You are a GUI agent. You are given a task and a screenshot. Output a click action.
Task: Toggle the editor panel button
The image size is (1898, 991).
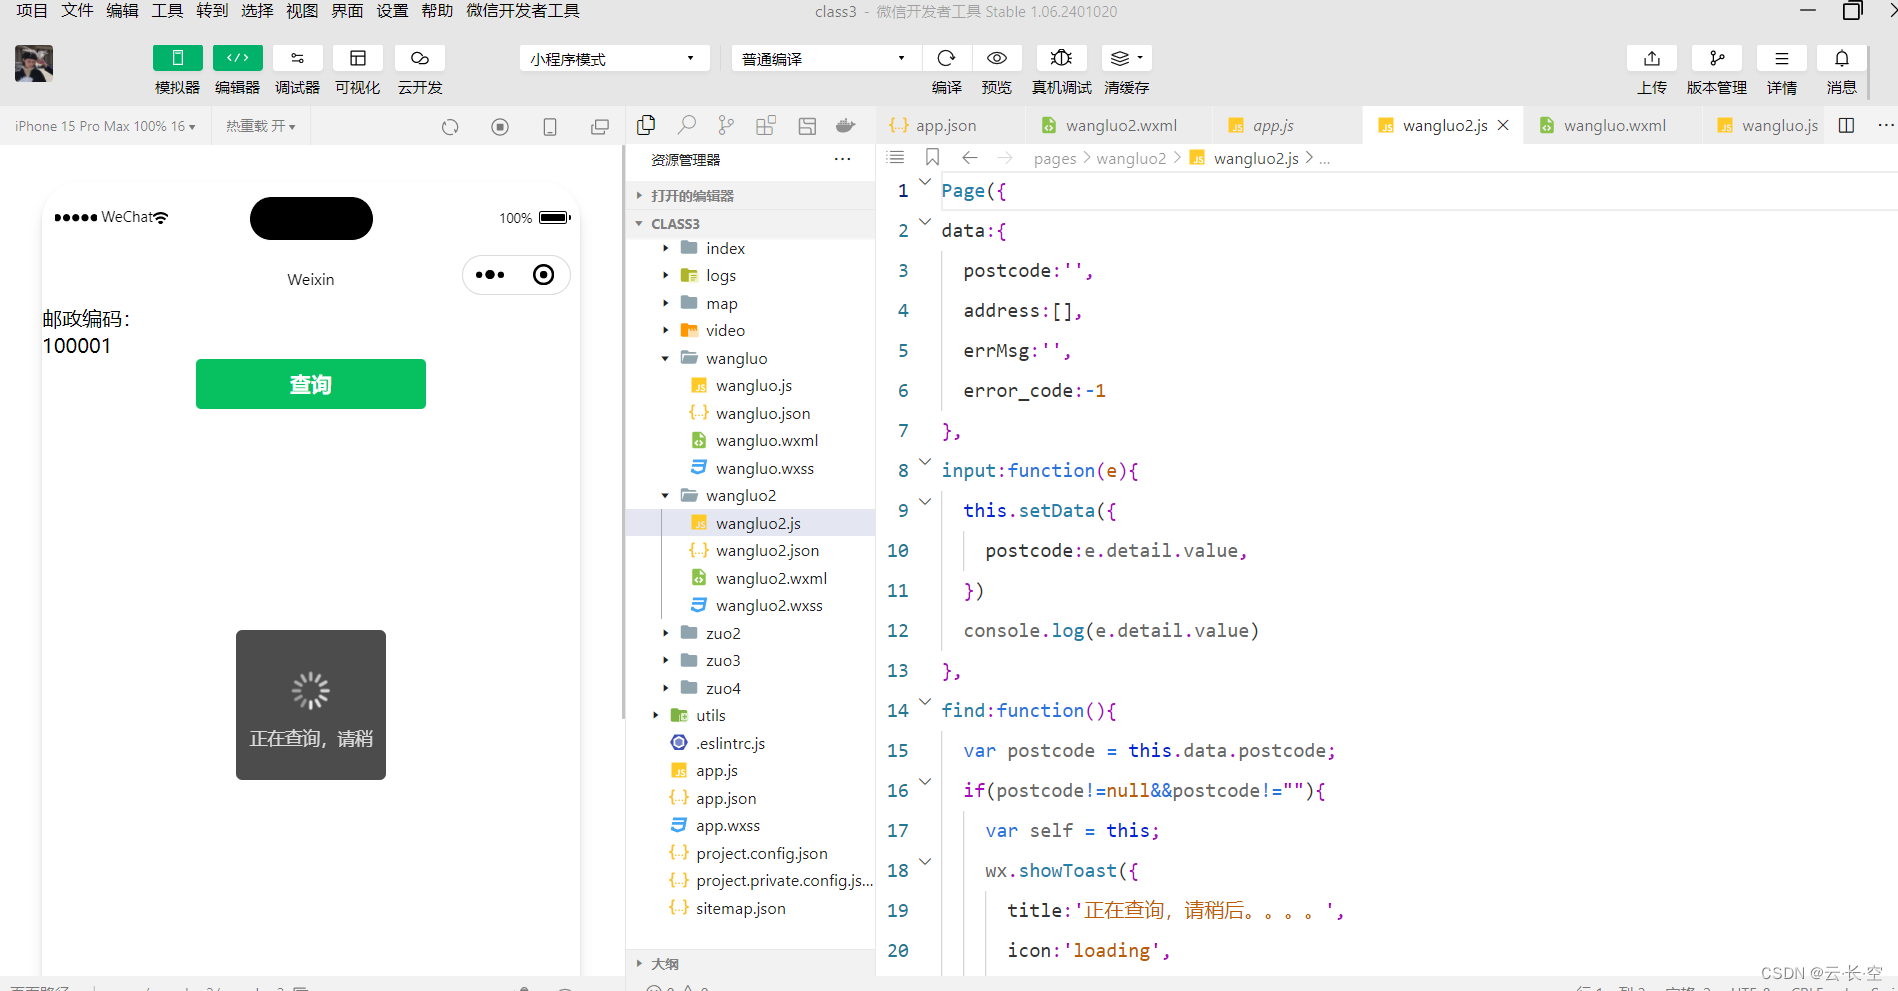pyautogui.click(x=237, y=58)
